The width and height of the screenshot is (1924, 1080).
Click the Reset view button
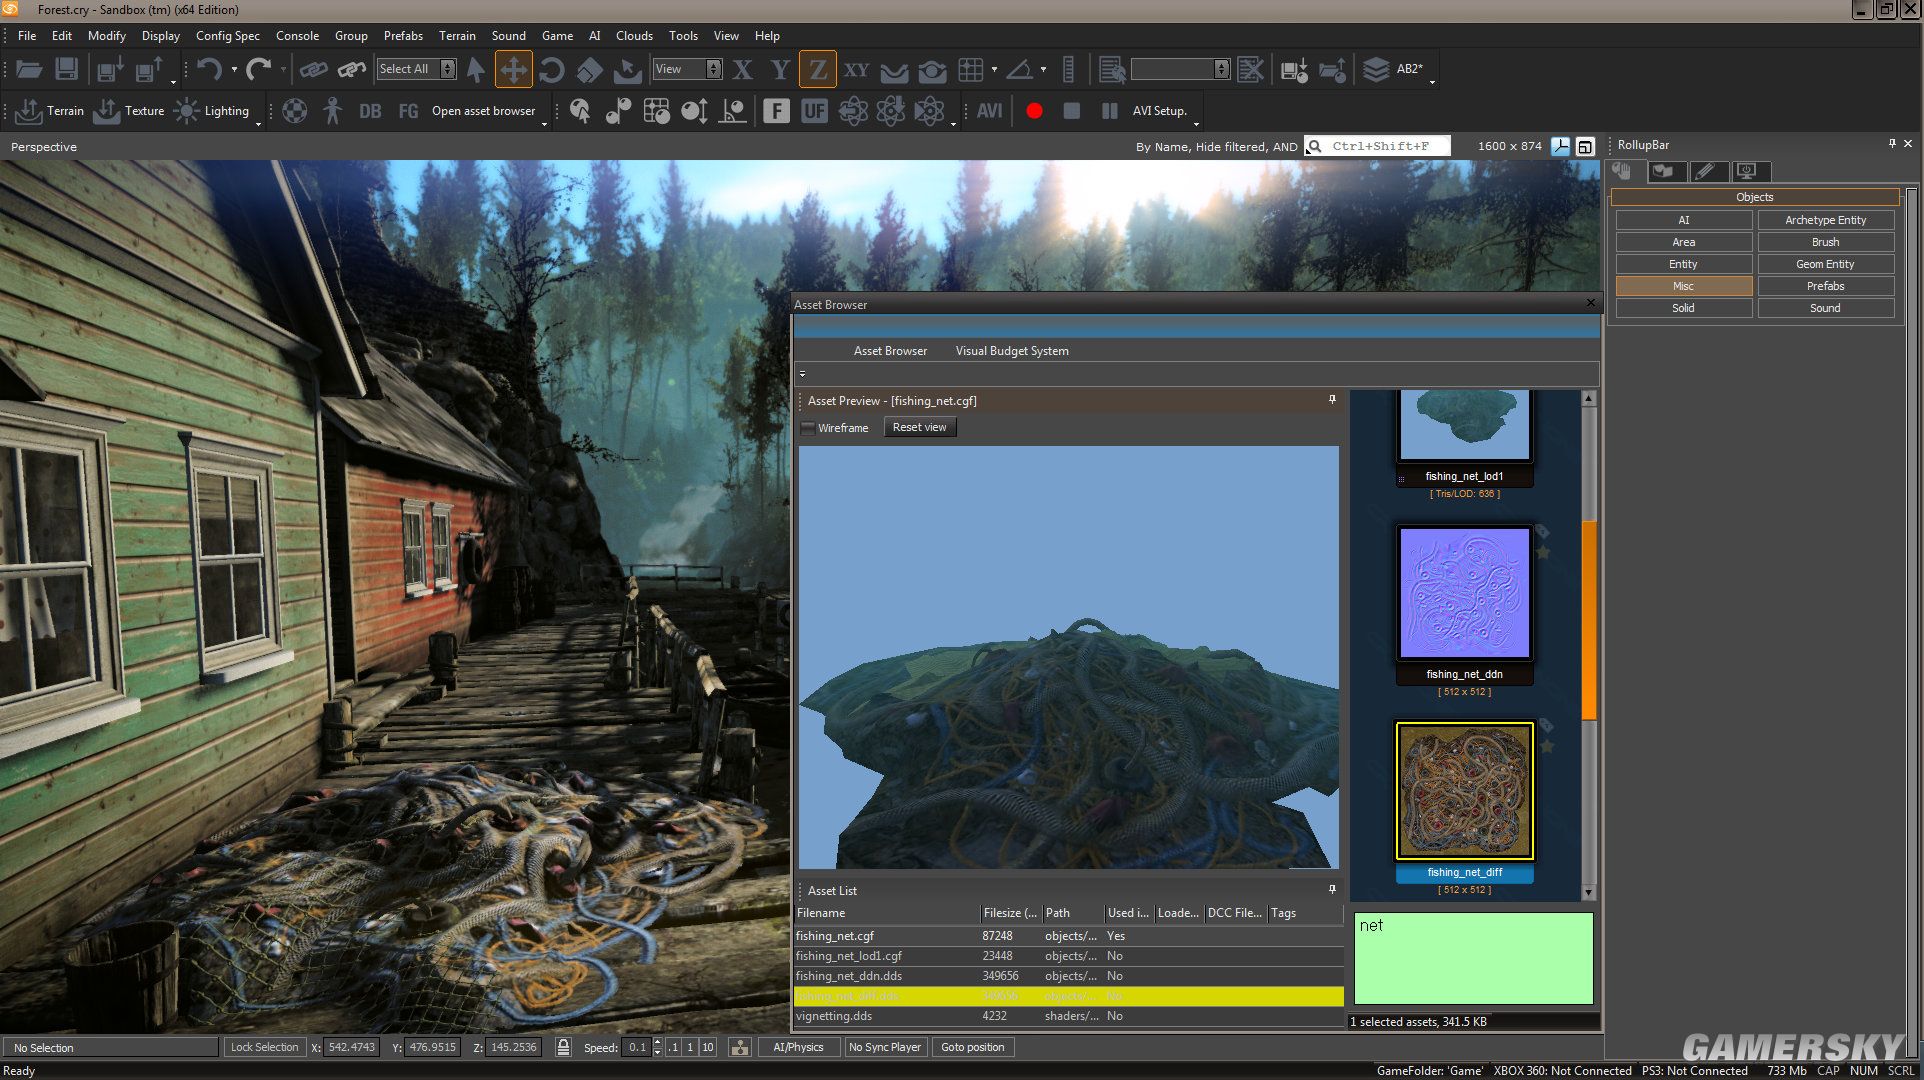(x=919, y=427)
